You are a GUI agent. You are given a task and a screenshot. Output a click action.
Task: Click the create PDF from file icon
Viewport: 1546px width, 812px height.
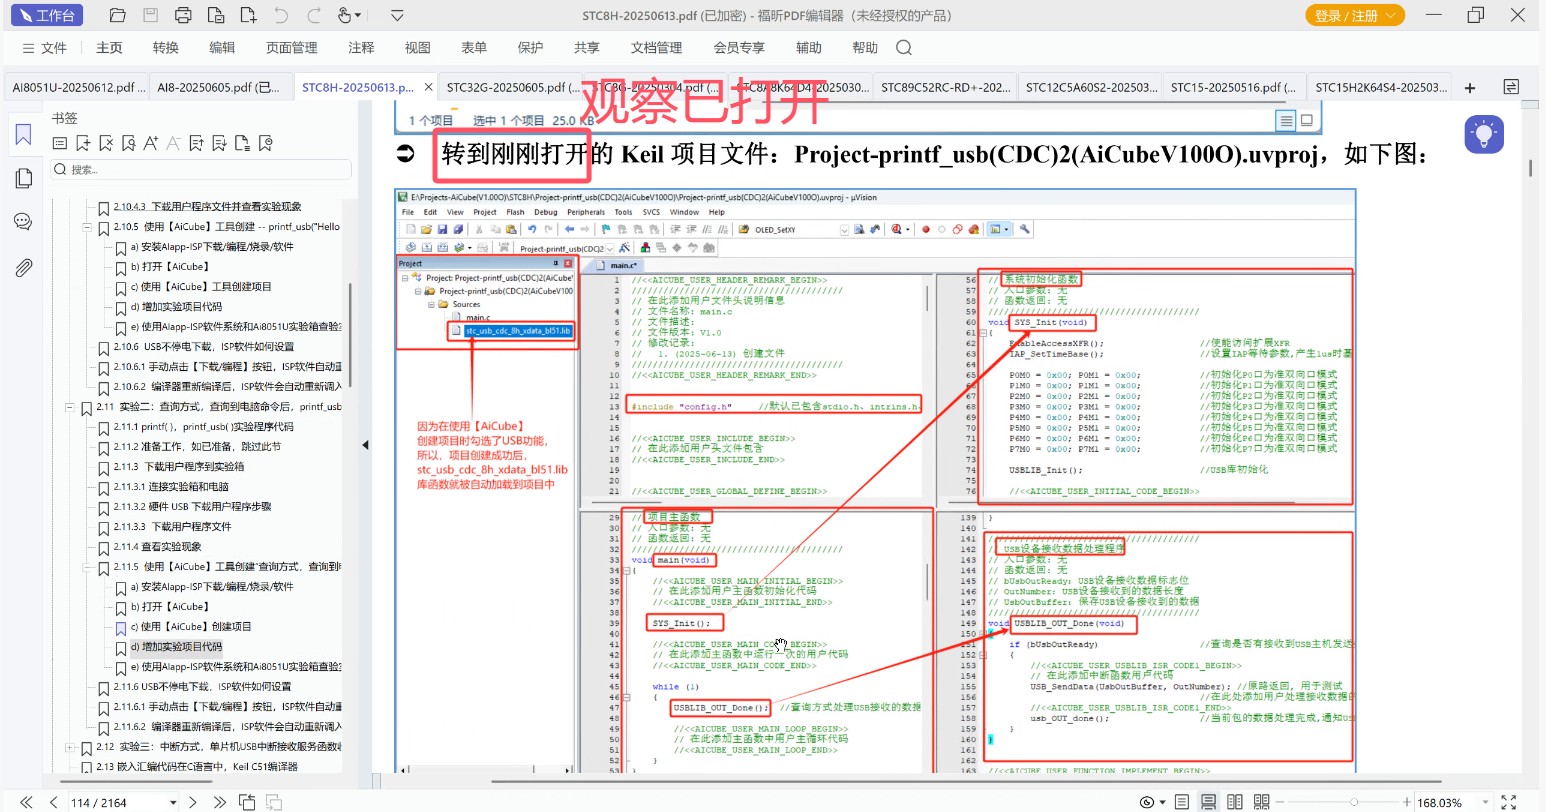coord(216,15)
